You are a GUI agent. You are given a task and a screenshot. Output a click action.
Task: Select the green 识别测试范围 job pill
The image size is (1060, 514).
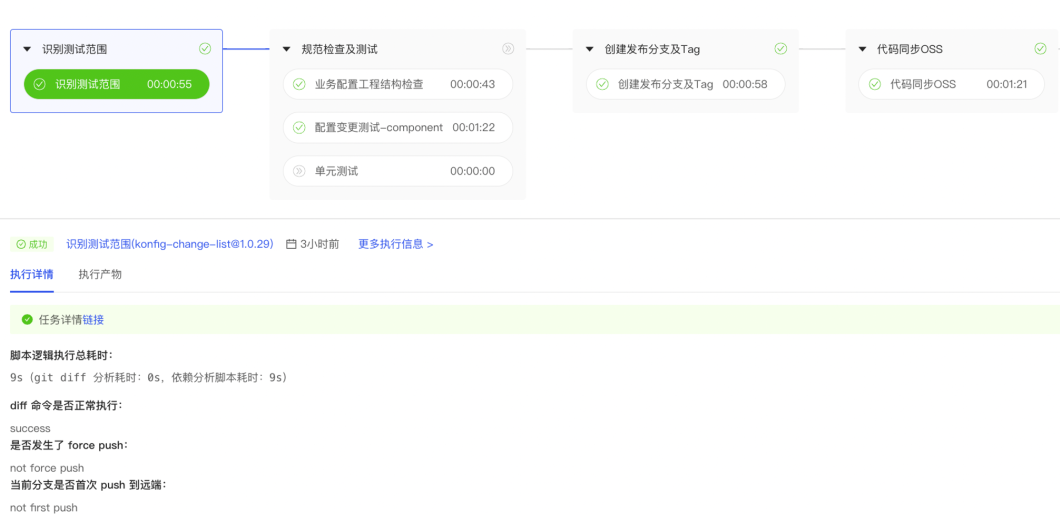116,85
